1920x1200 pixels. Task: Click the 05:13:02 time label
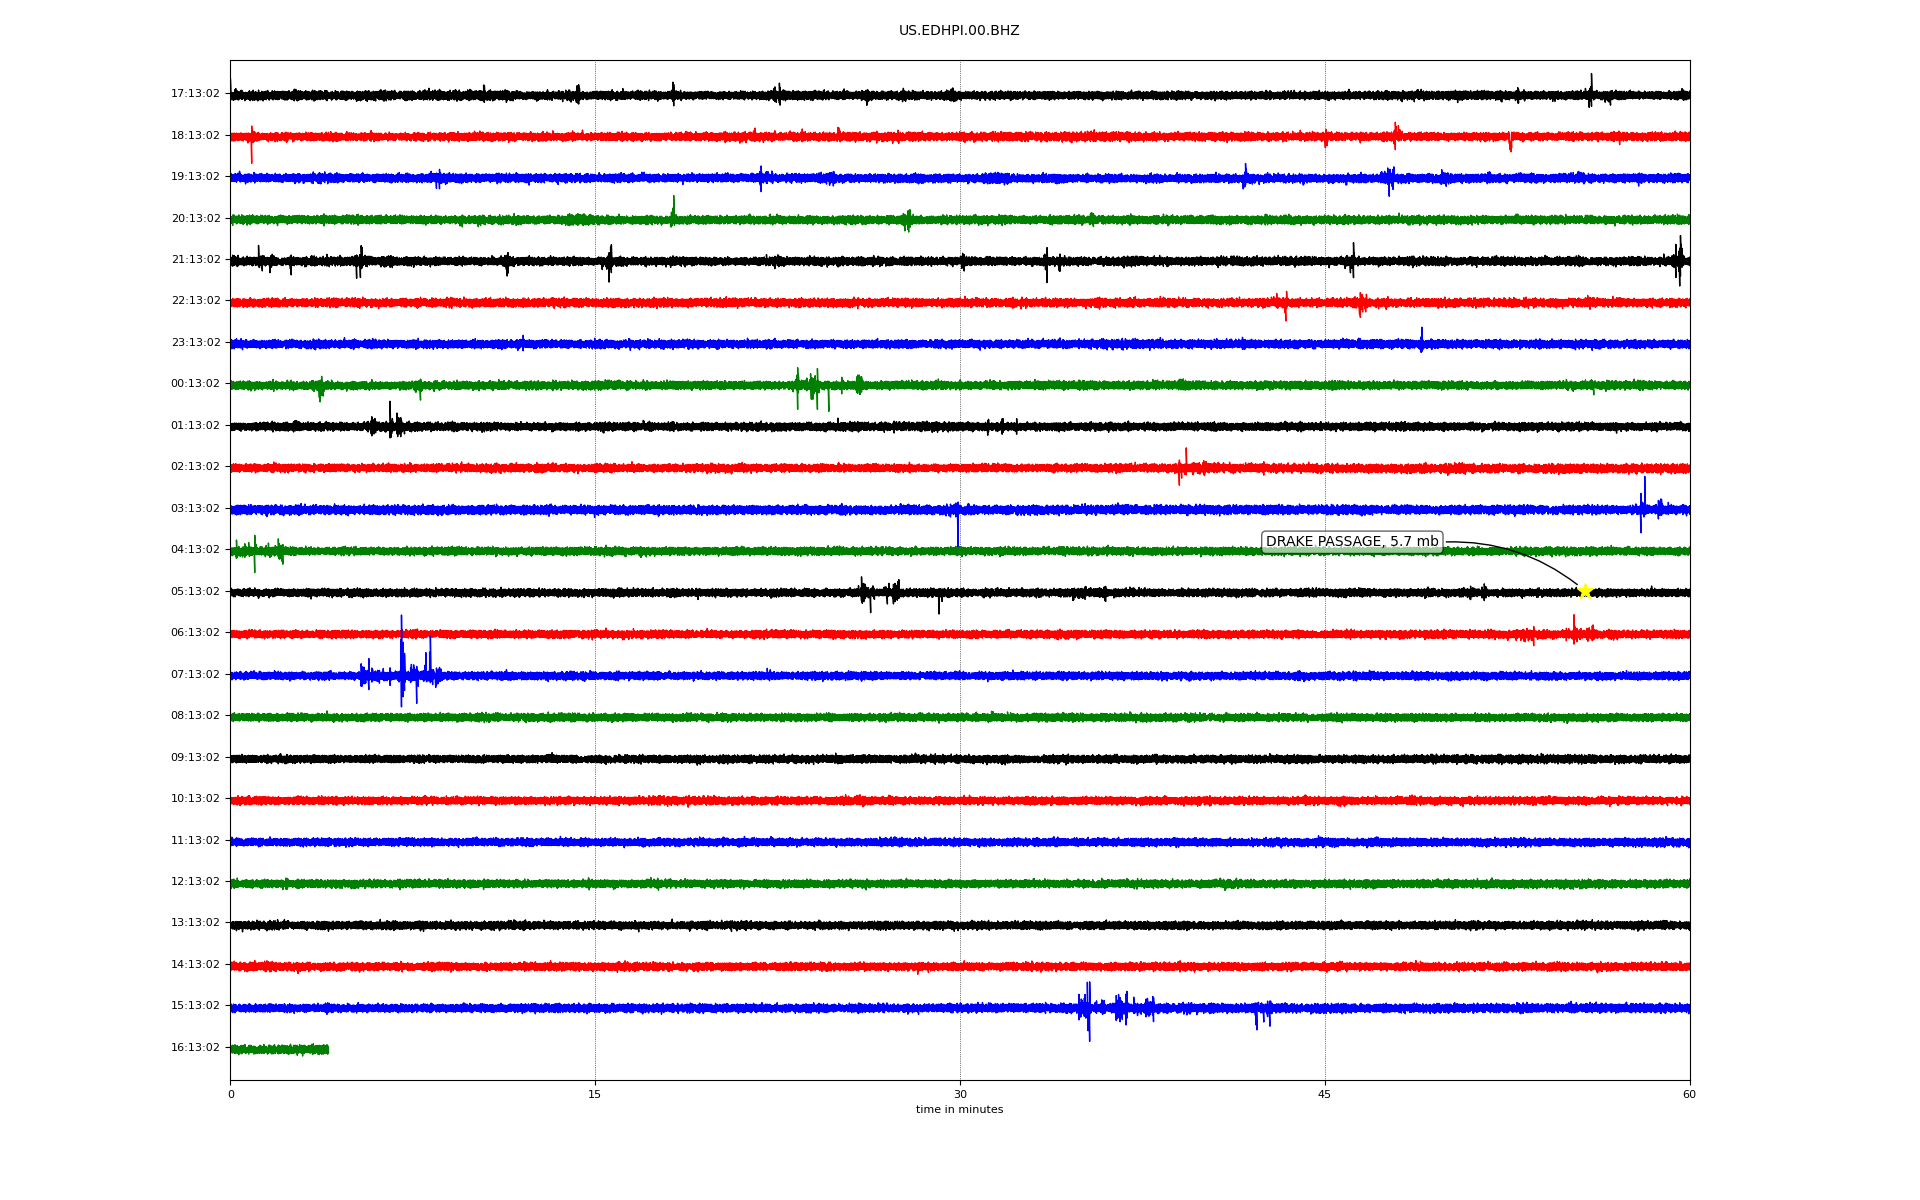[x=195, y=592]
